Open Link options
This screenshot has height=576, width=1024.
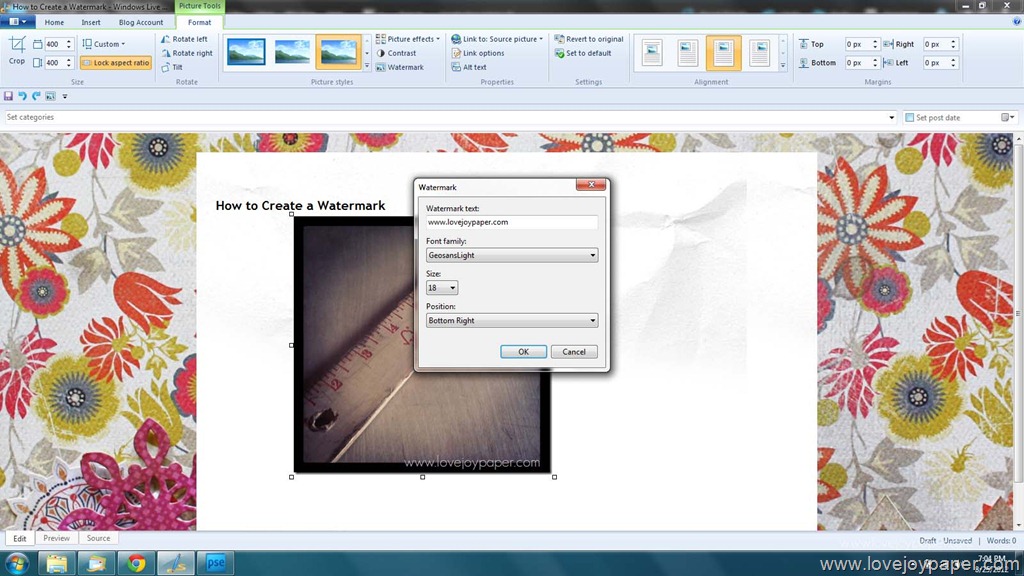point(477,54)
